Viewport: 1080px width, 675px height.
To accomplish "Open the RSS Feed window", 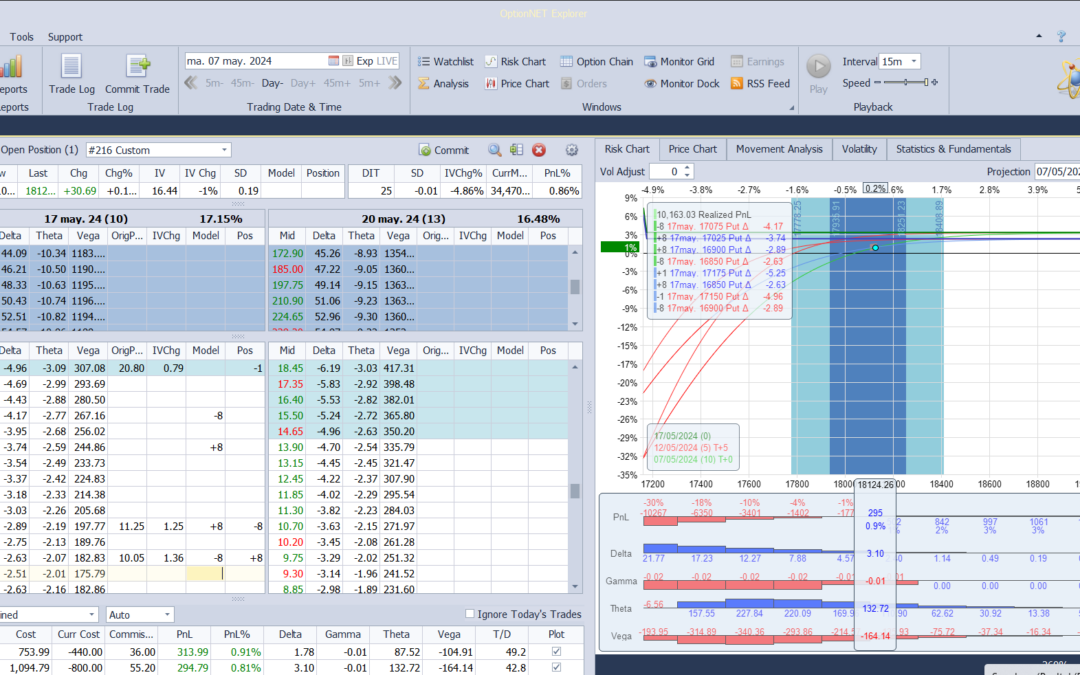I will 760,83.
